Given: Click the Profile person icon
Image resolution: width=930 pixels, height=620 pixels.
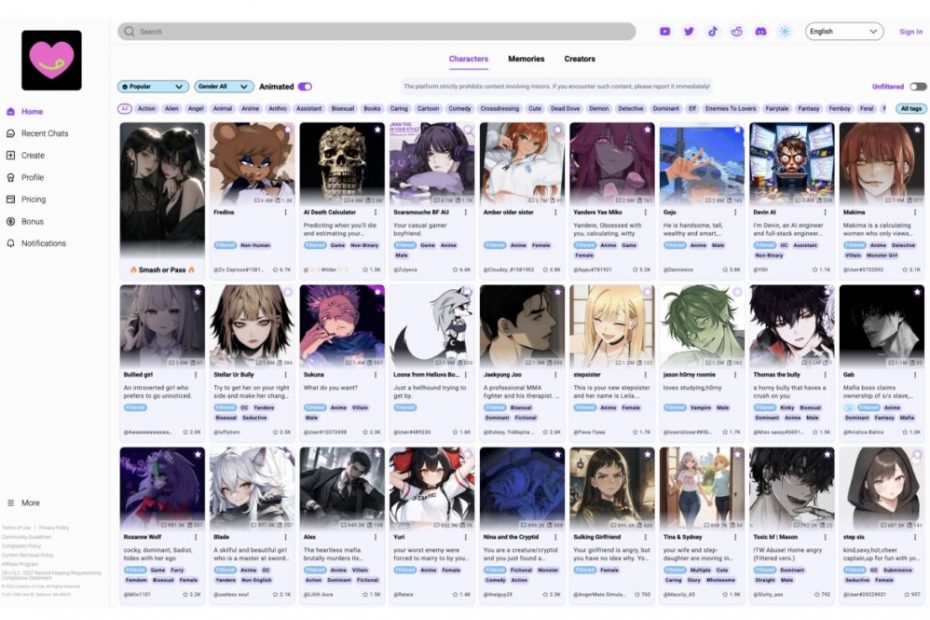Looking at the screenshot, I should pos(11,177).
